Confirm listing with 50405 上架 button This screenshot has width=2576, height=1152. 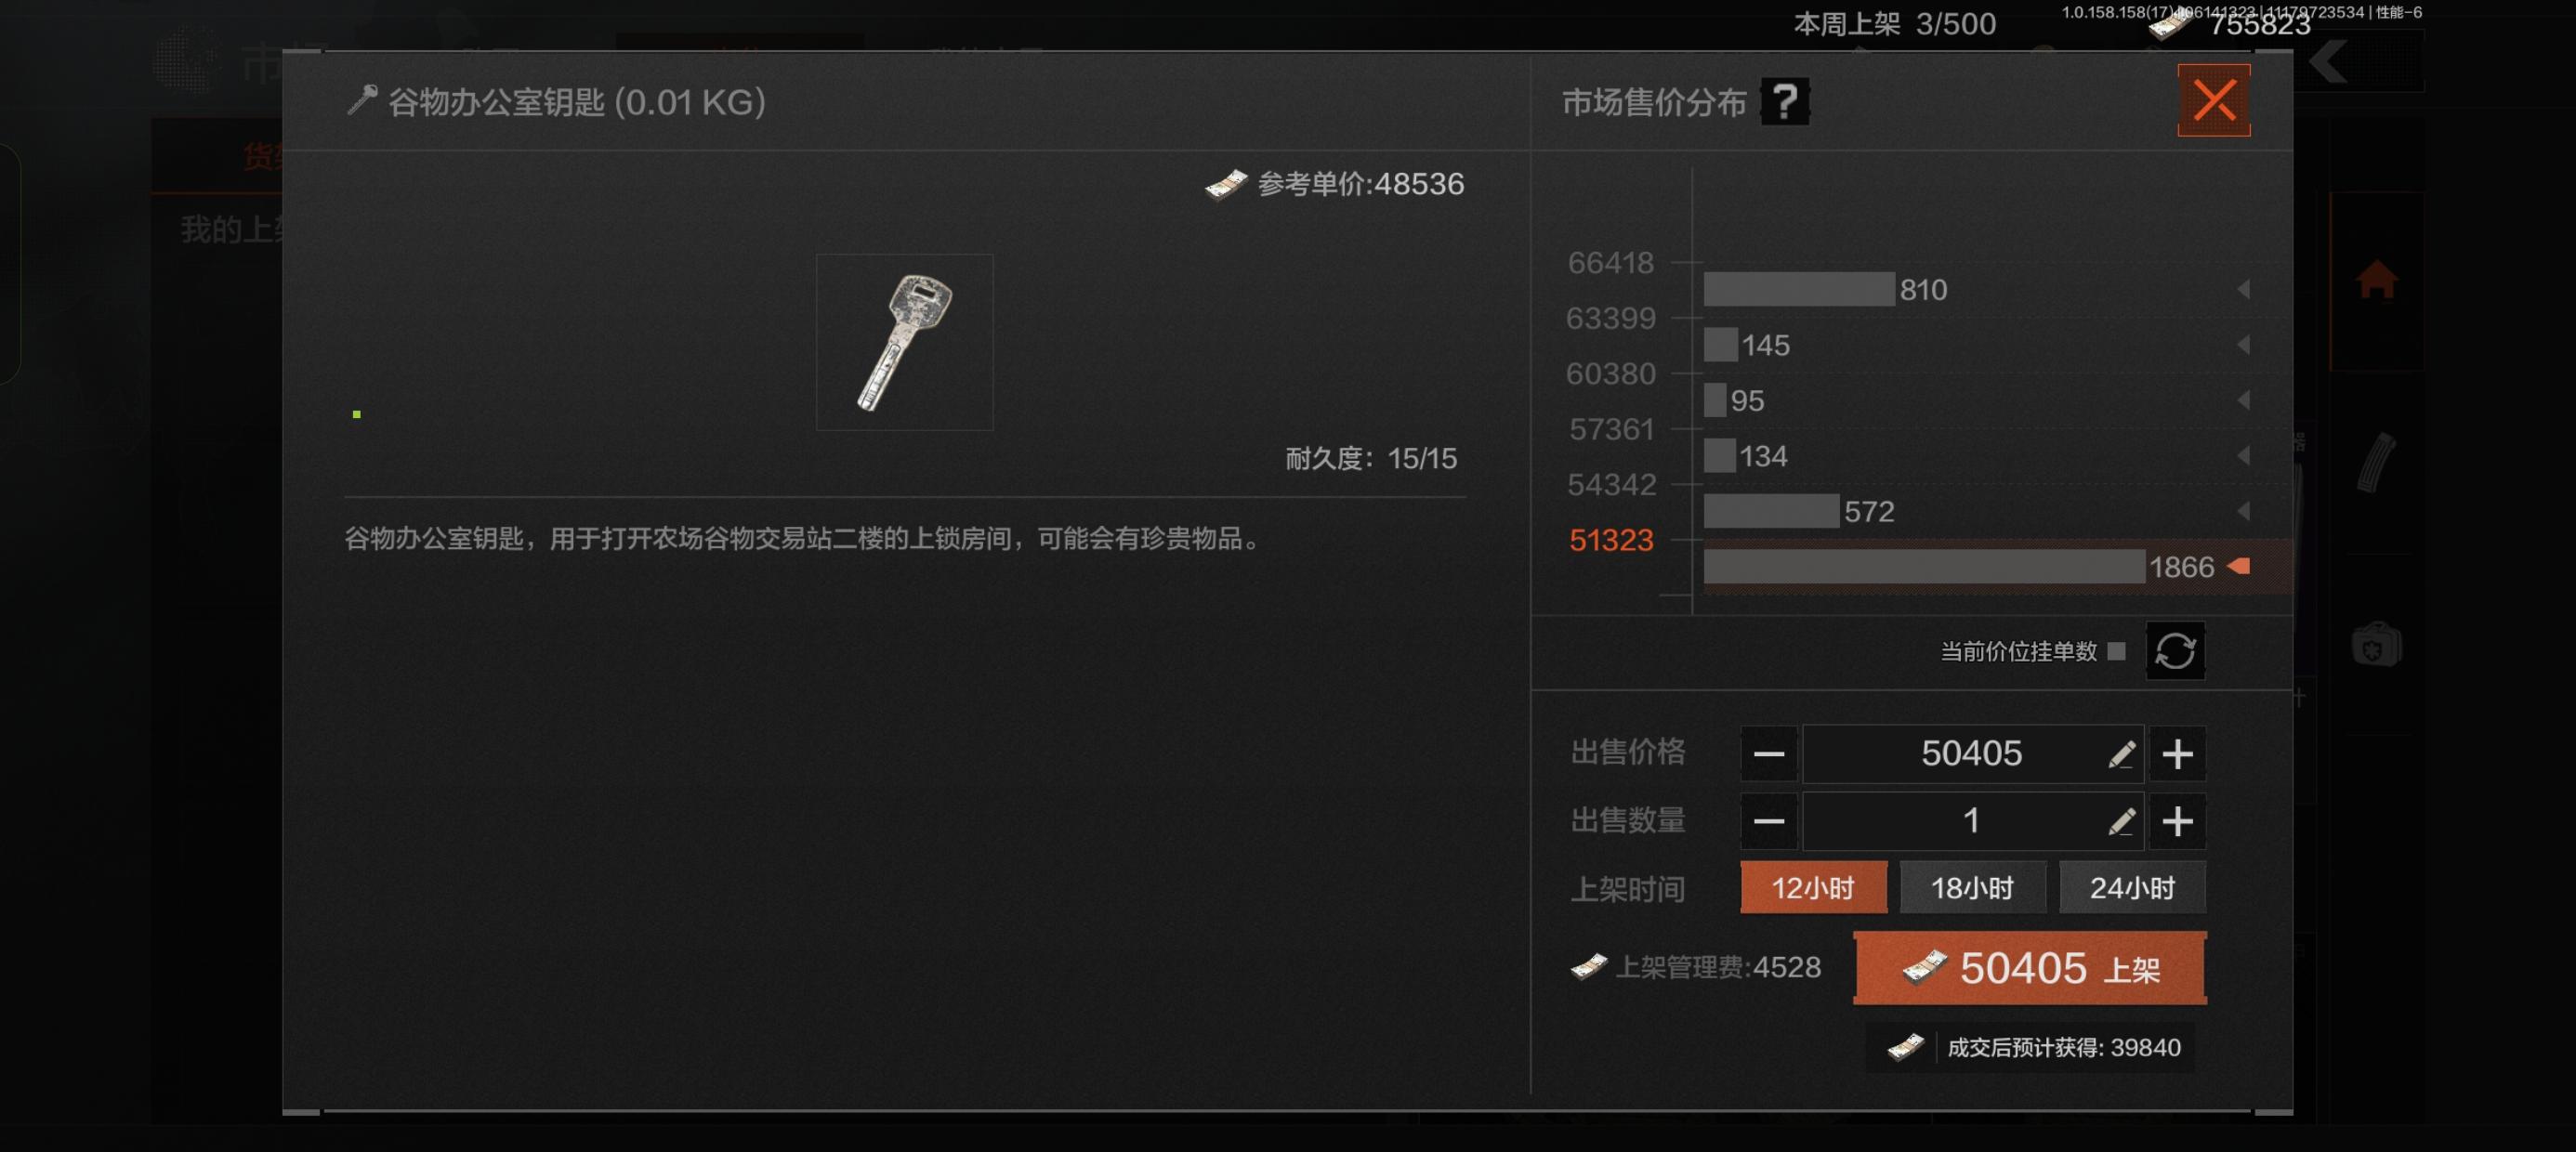point(2030,968)
